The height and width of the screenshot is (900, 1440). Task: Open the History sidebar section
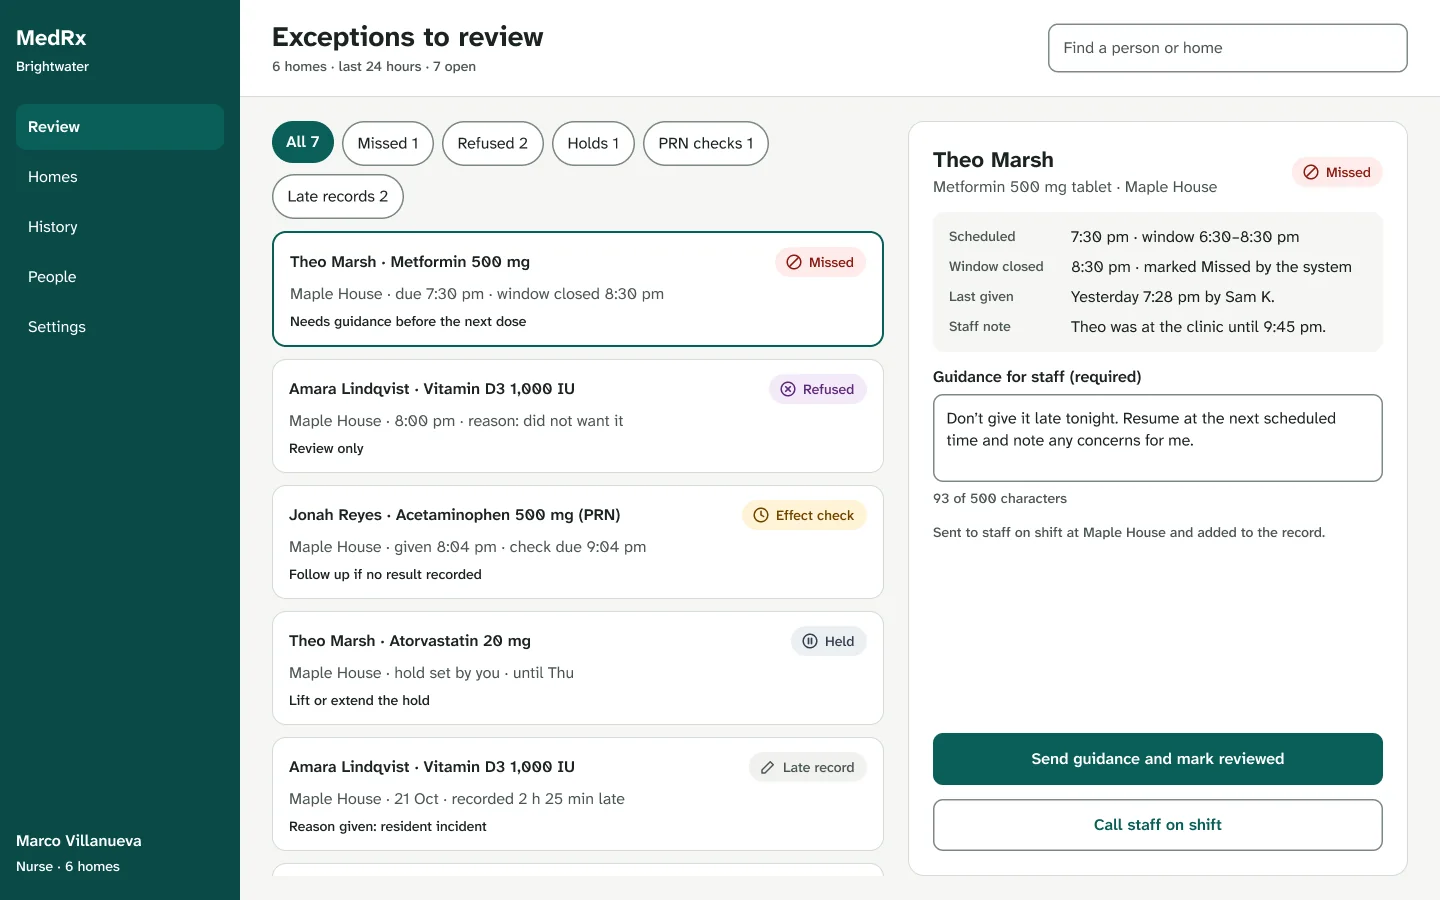(x=120, y=227)
